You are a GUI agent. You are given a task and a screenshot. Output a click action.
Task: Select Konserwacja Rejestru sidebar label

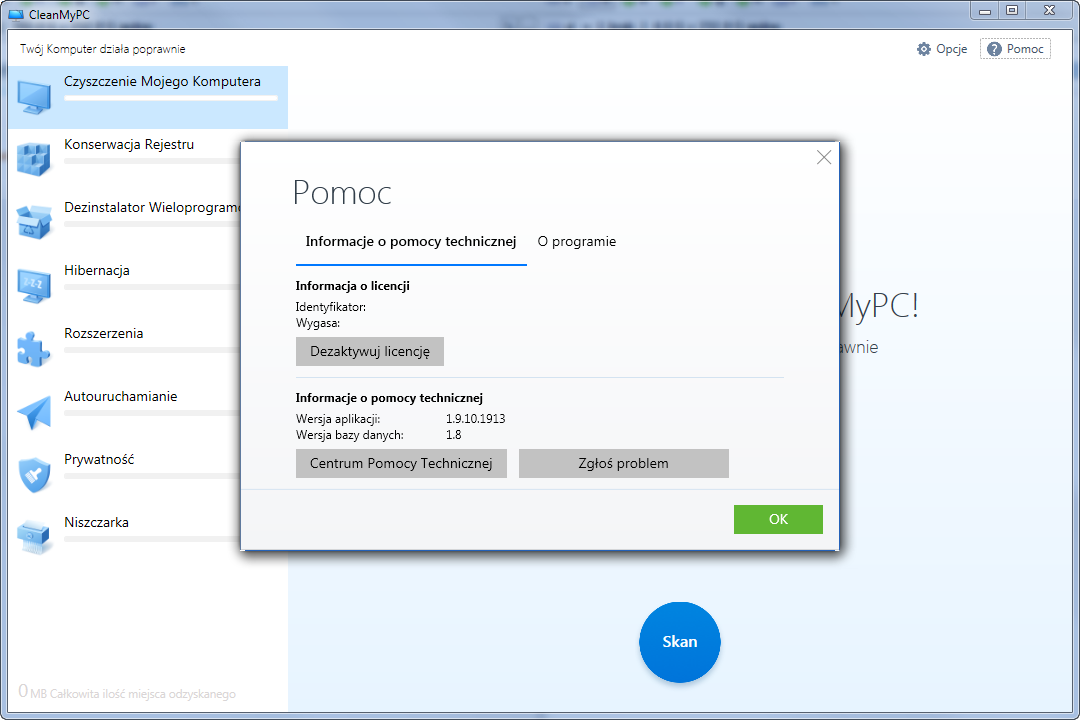tap(129, 145)
